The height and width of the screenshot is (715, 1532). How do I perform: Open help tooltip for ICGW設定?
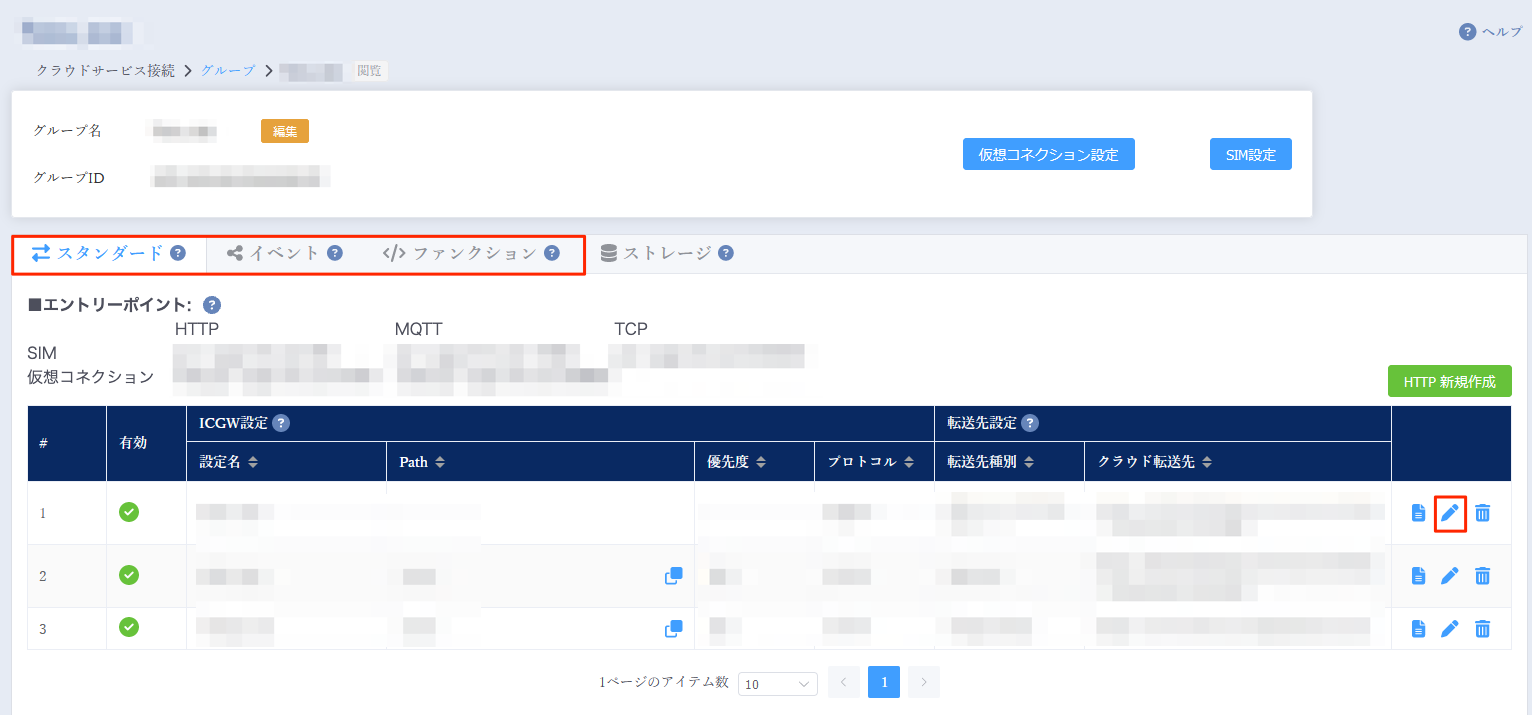coord(281,423)
